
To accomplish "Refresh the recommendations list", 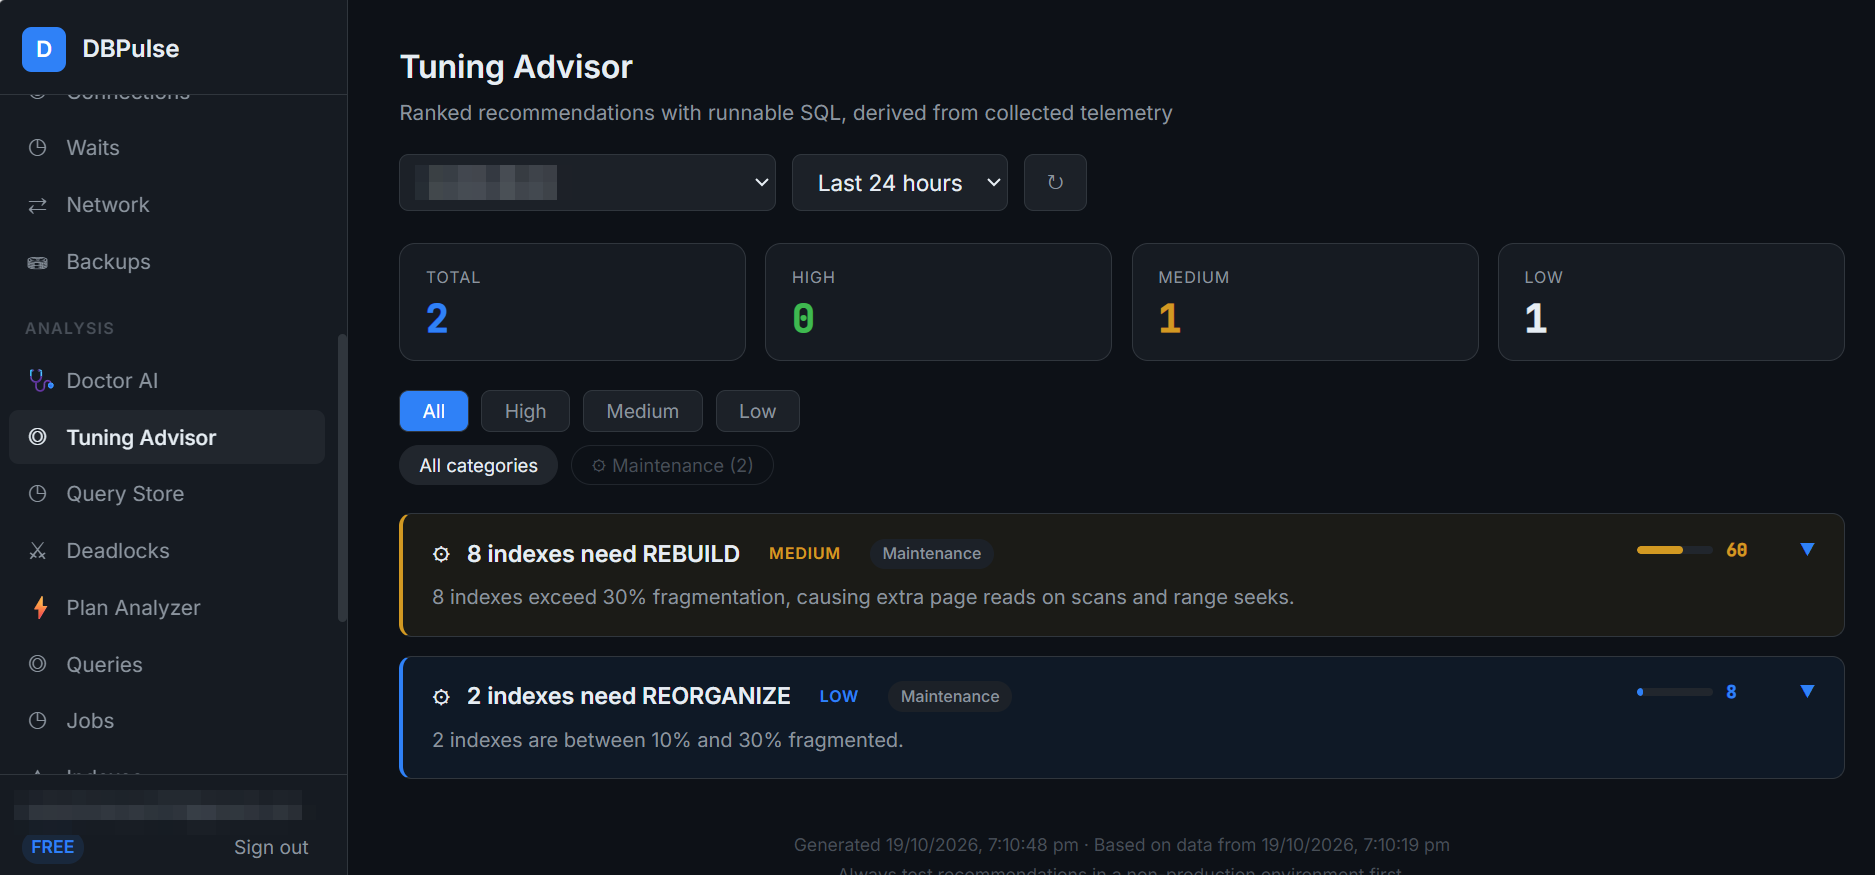I will [x=1055, y=183].
